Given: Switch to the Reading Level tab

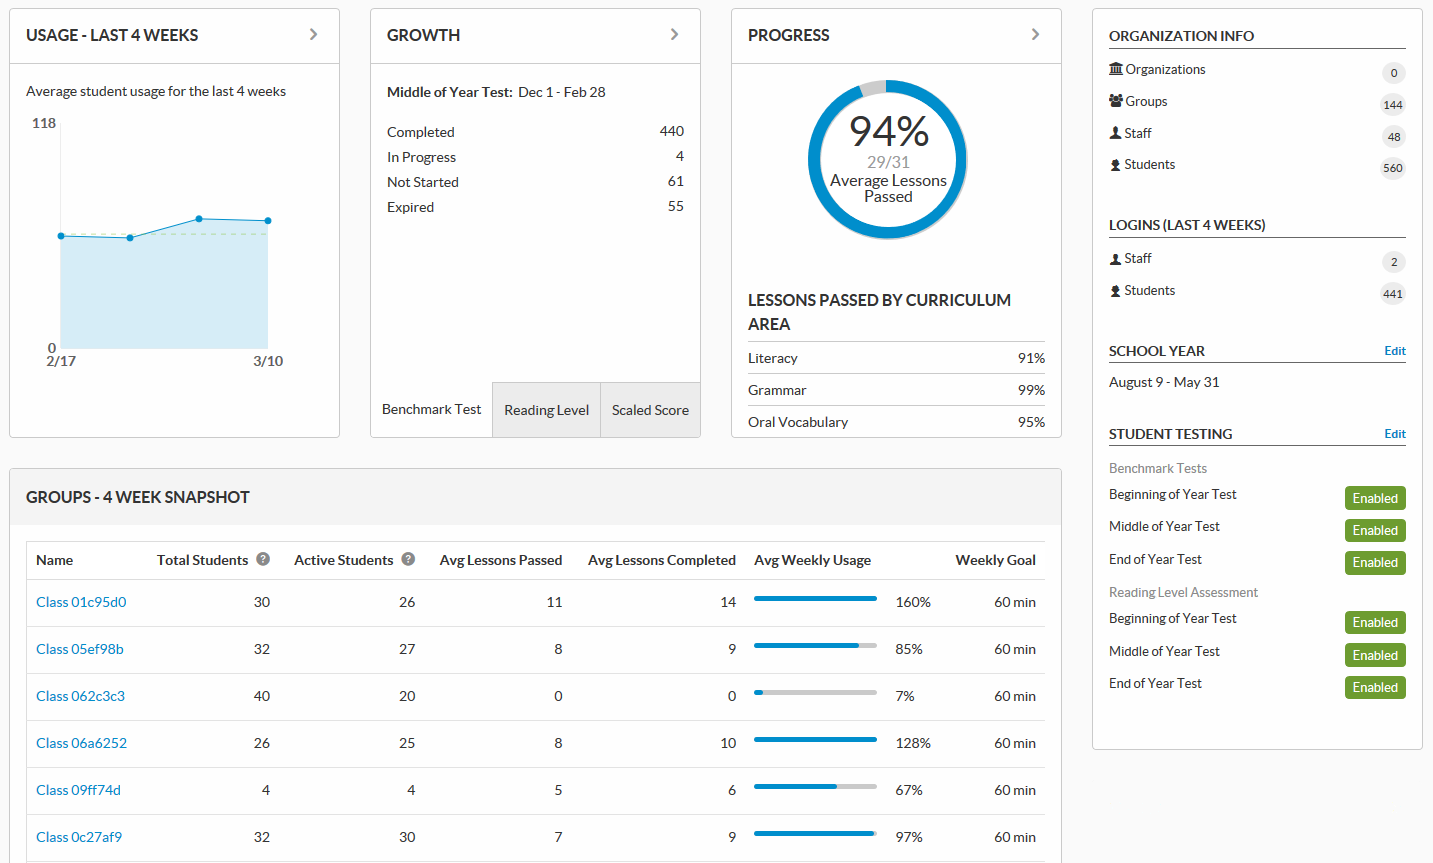Looking at the screenshot, I should pyautogui.click(x=546, y=410).
